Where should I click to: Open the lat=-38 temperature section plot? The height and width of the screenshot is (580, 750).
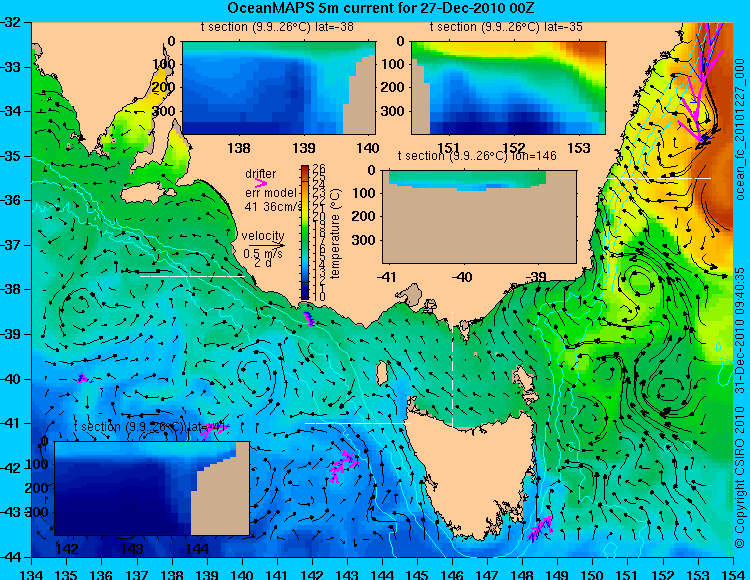tap(279, 88)
